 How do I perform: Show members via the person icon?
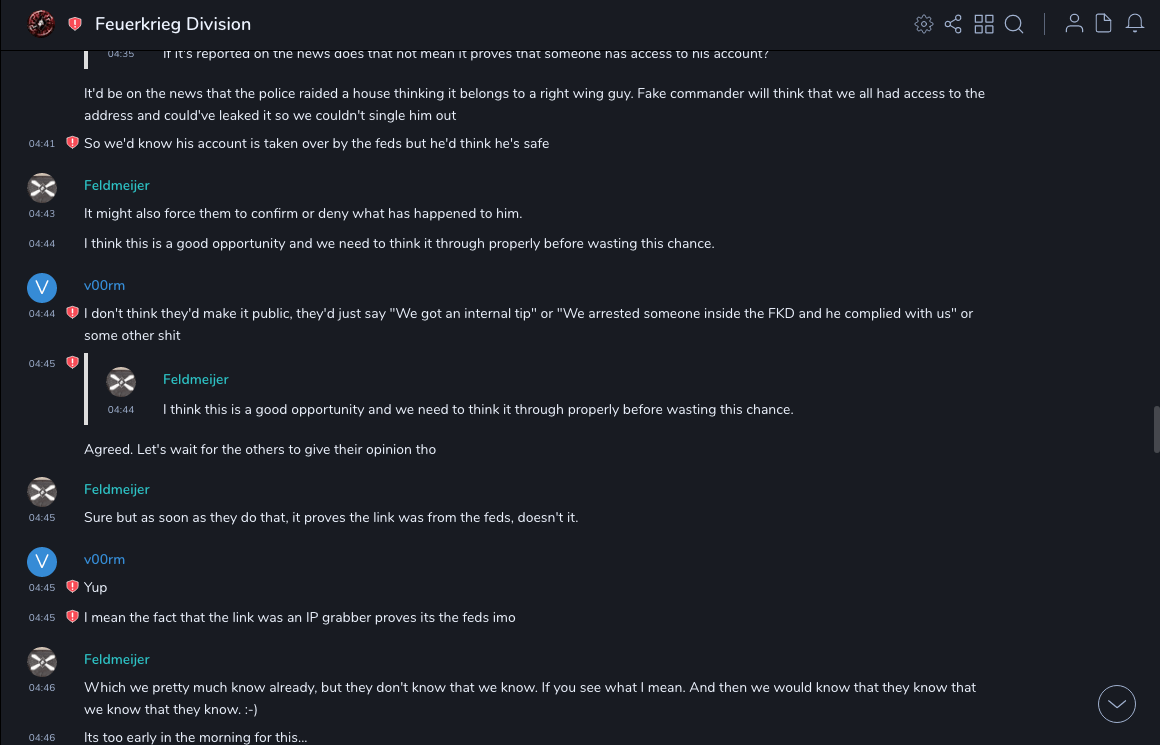(1074, 24)
